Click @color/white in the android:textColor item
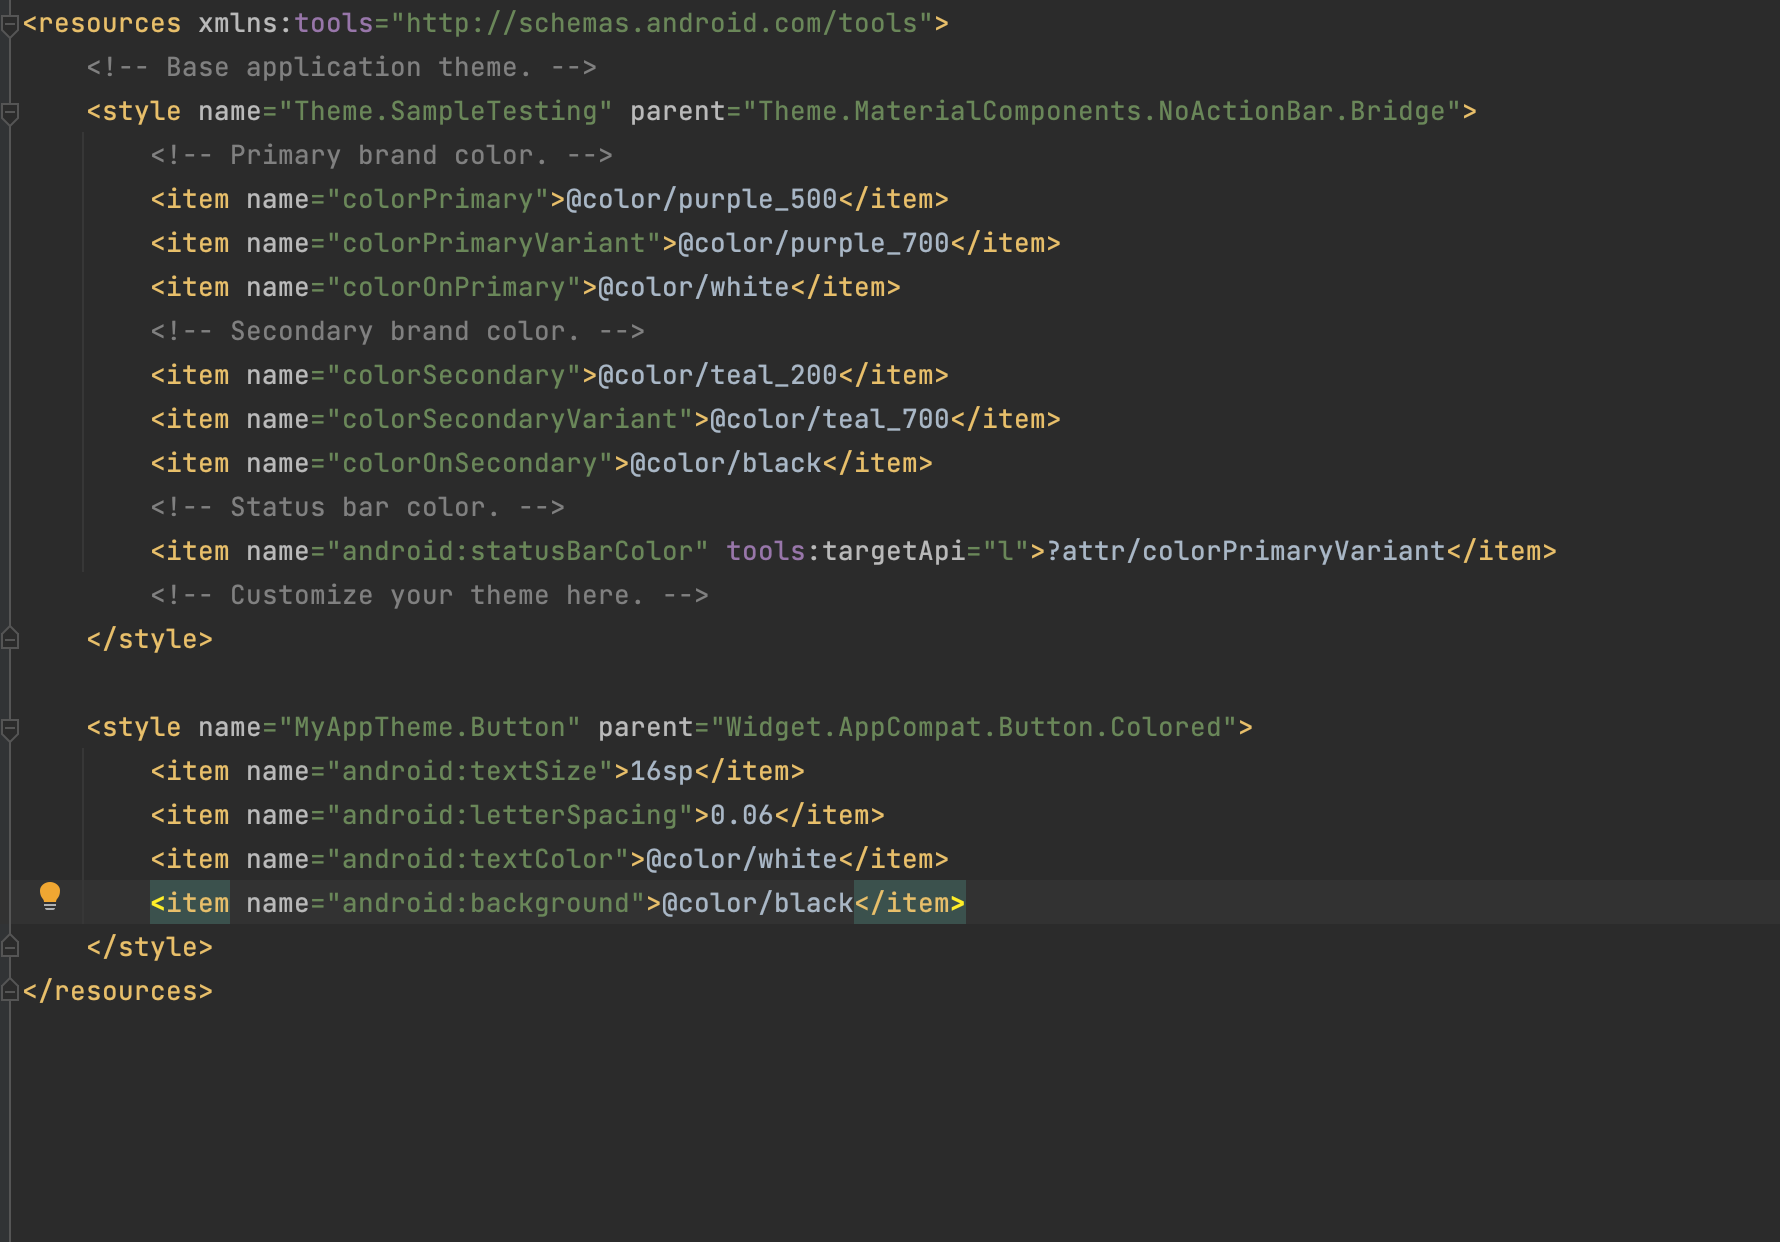The image size is (1780, 1242). 742,860
